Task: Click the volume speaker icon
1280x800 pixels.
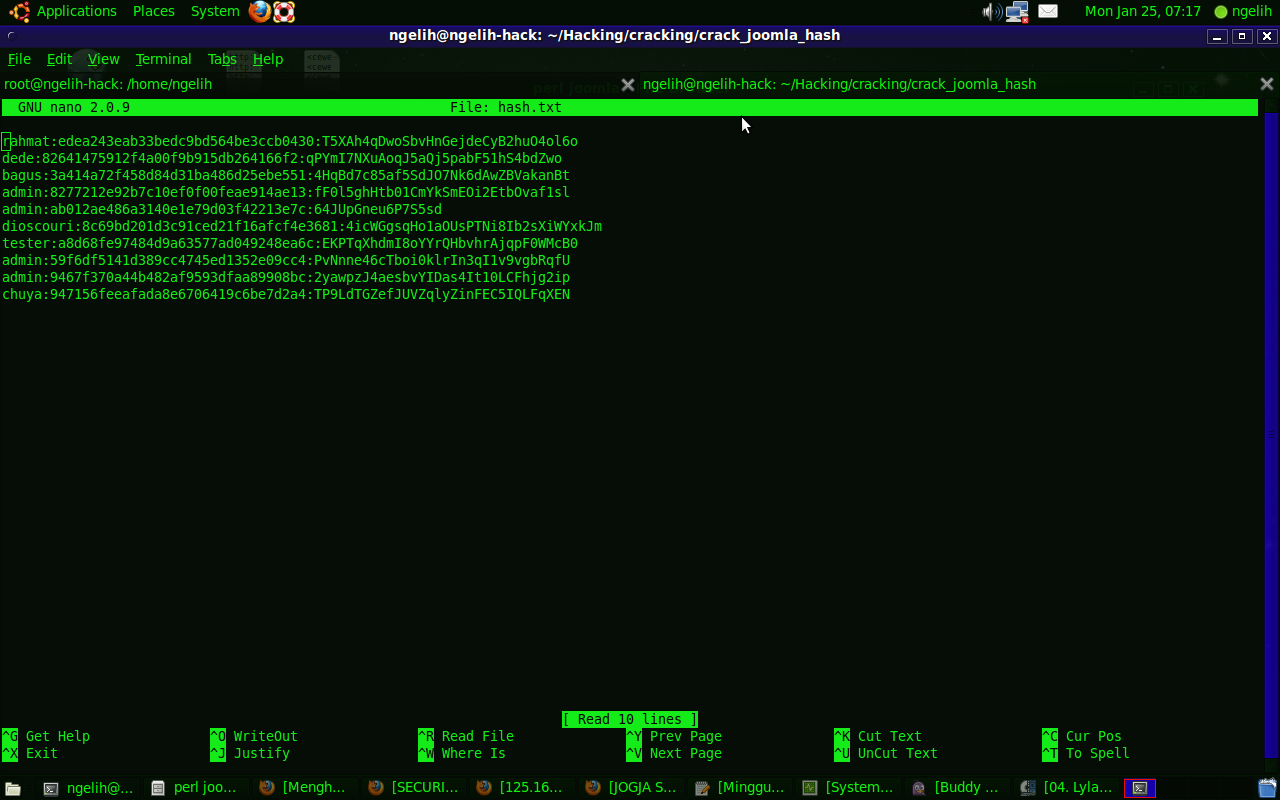Action: pos(991,12)
